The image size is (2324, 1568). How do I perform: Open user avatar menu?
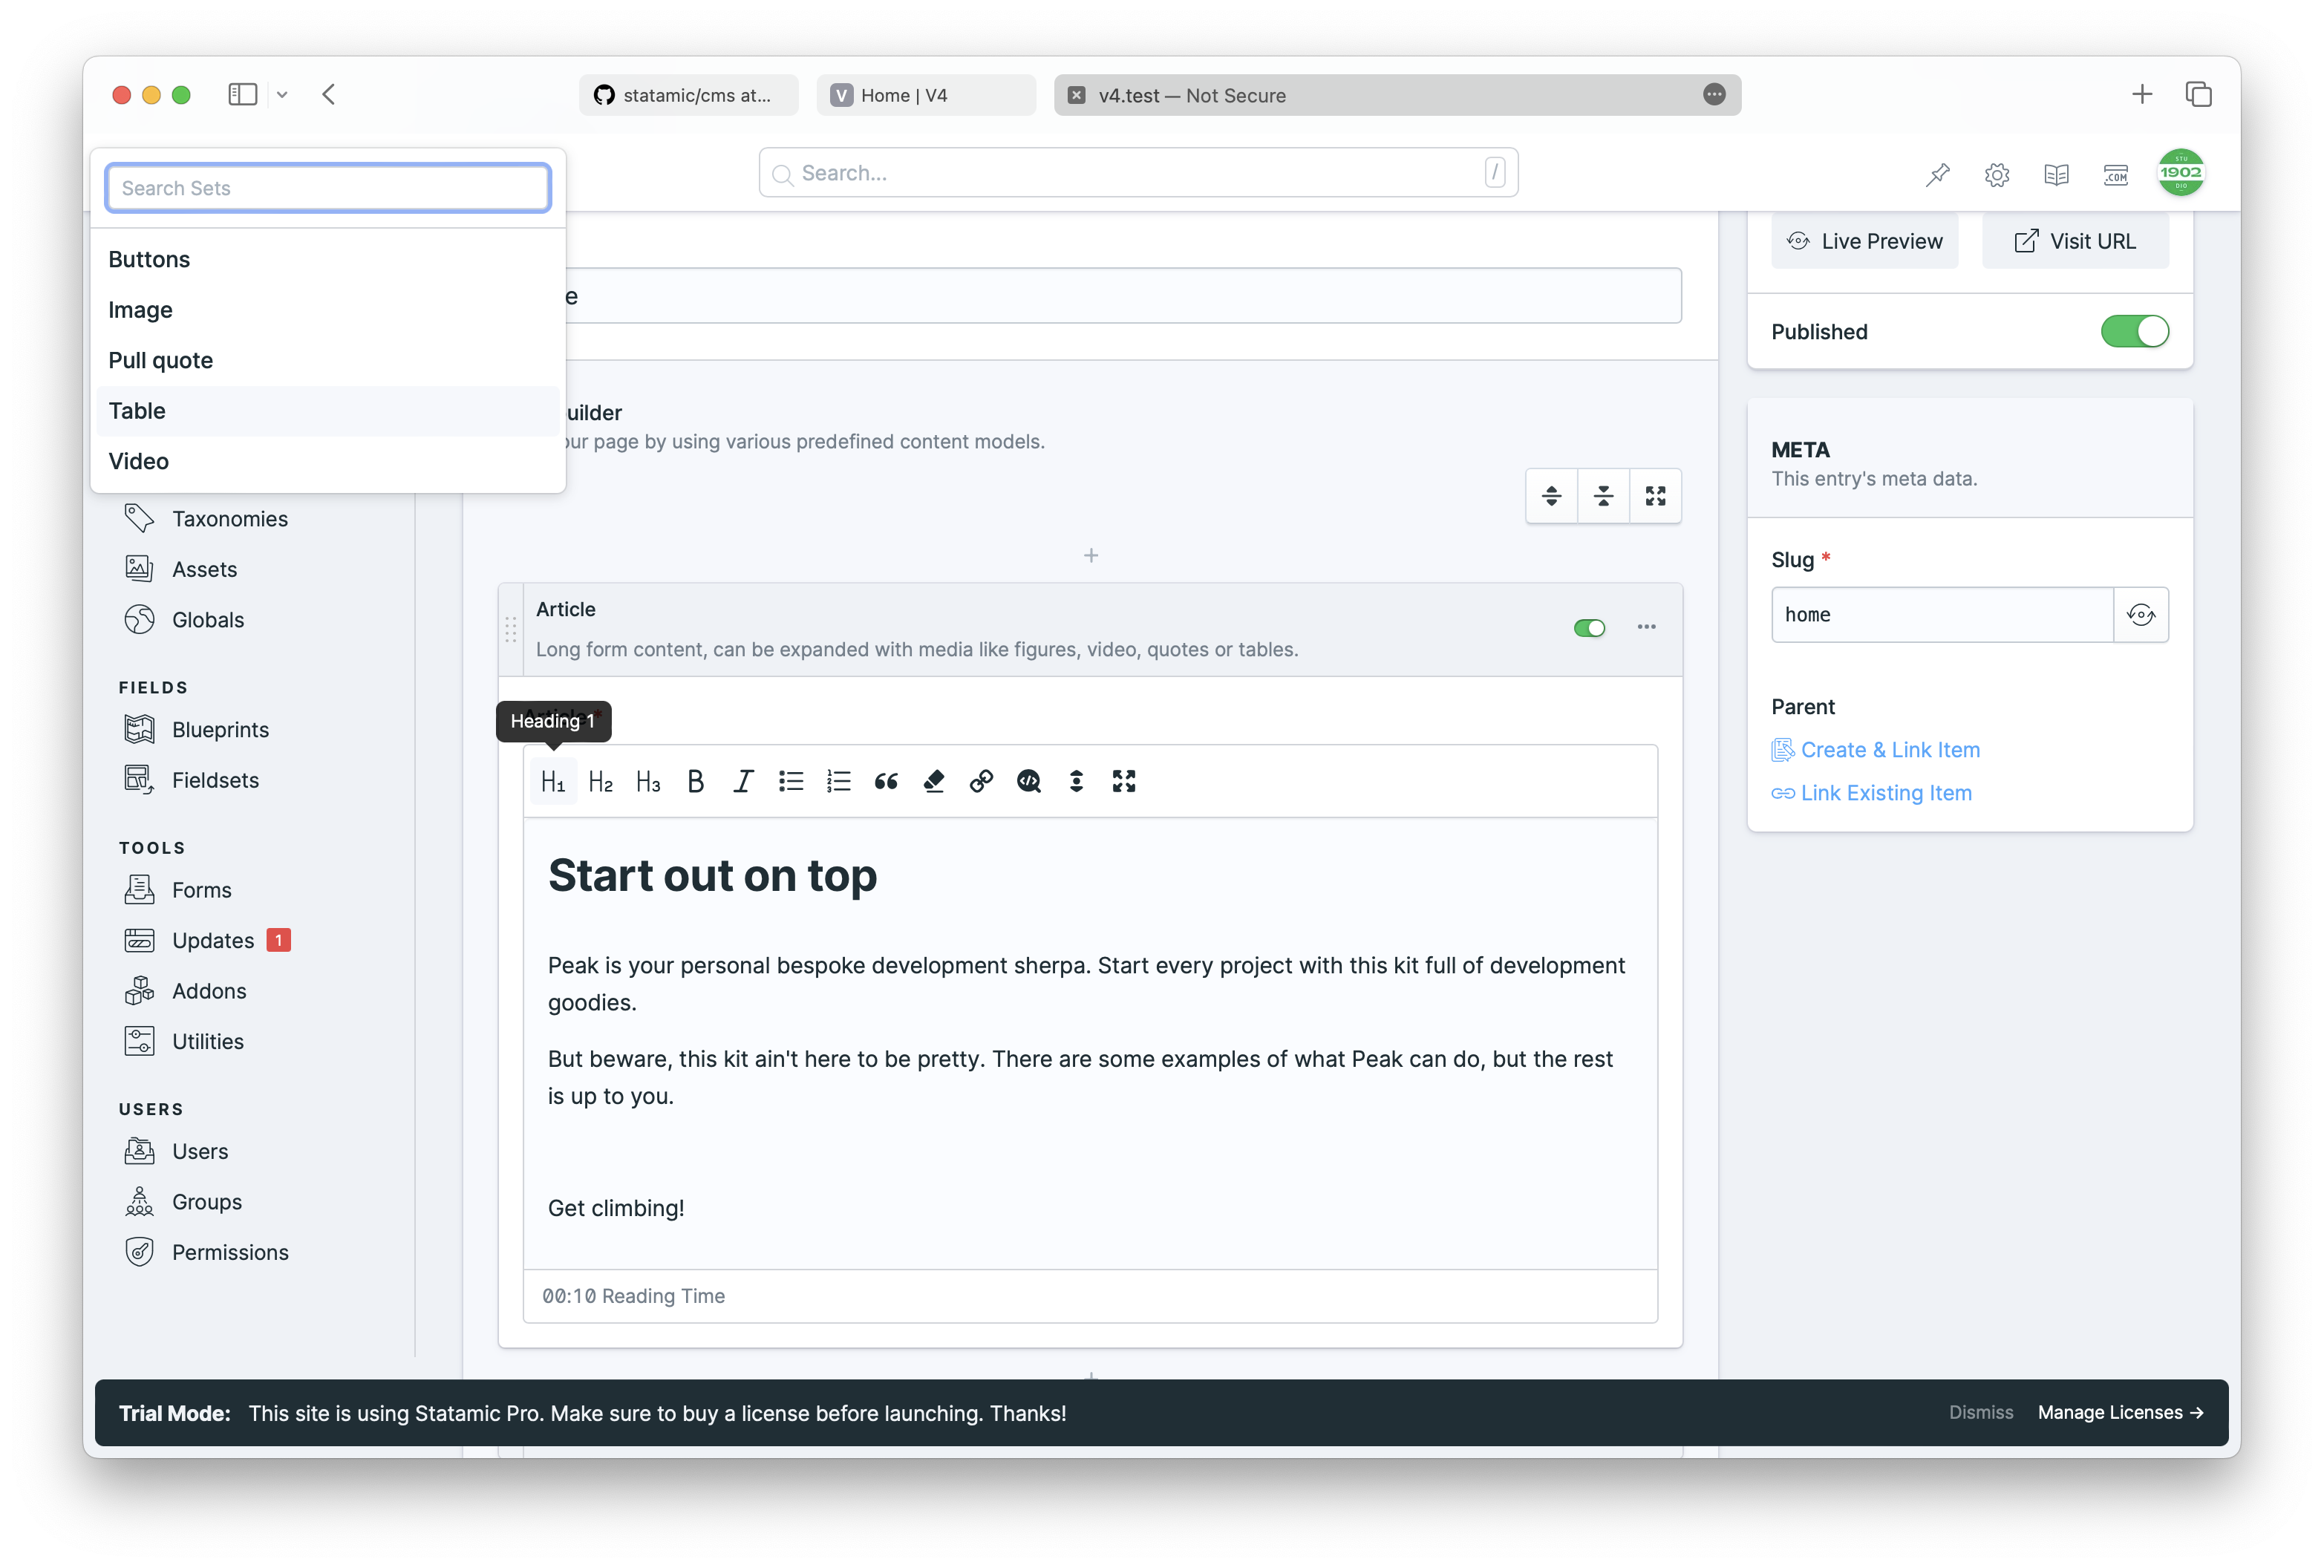2181,173
